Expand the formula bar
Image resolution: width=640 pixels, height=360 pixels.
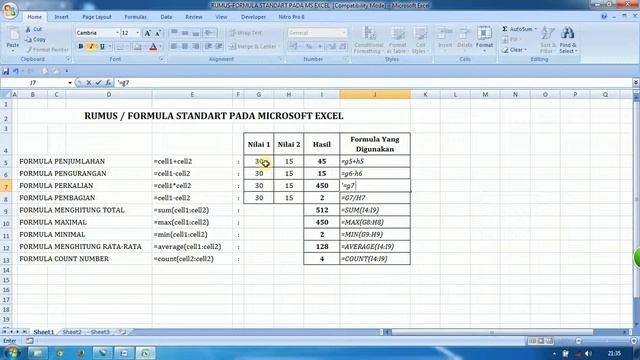[x=636, y=83]
